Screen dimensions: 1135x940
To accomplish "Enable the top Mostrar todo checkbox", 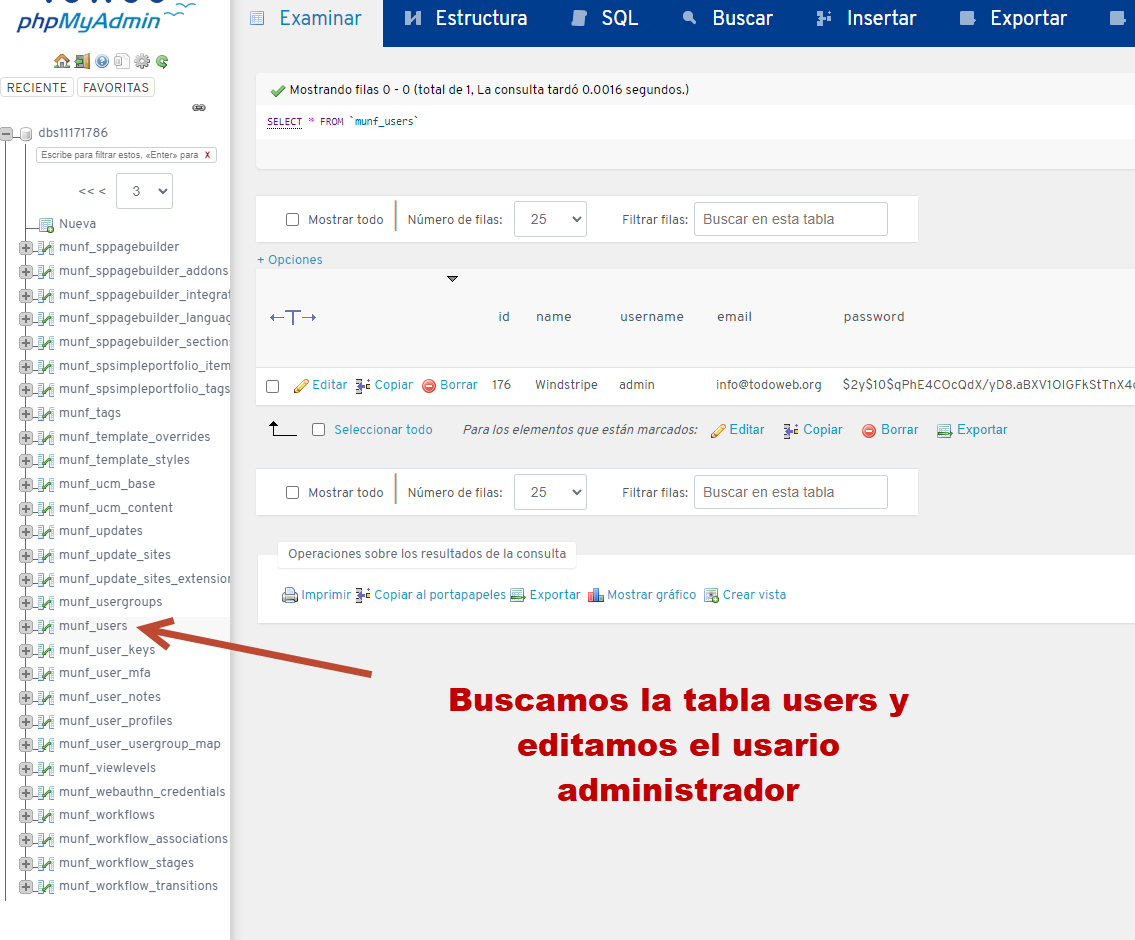I will coord(293,220).
